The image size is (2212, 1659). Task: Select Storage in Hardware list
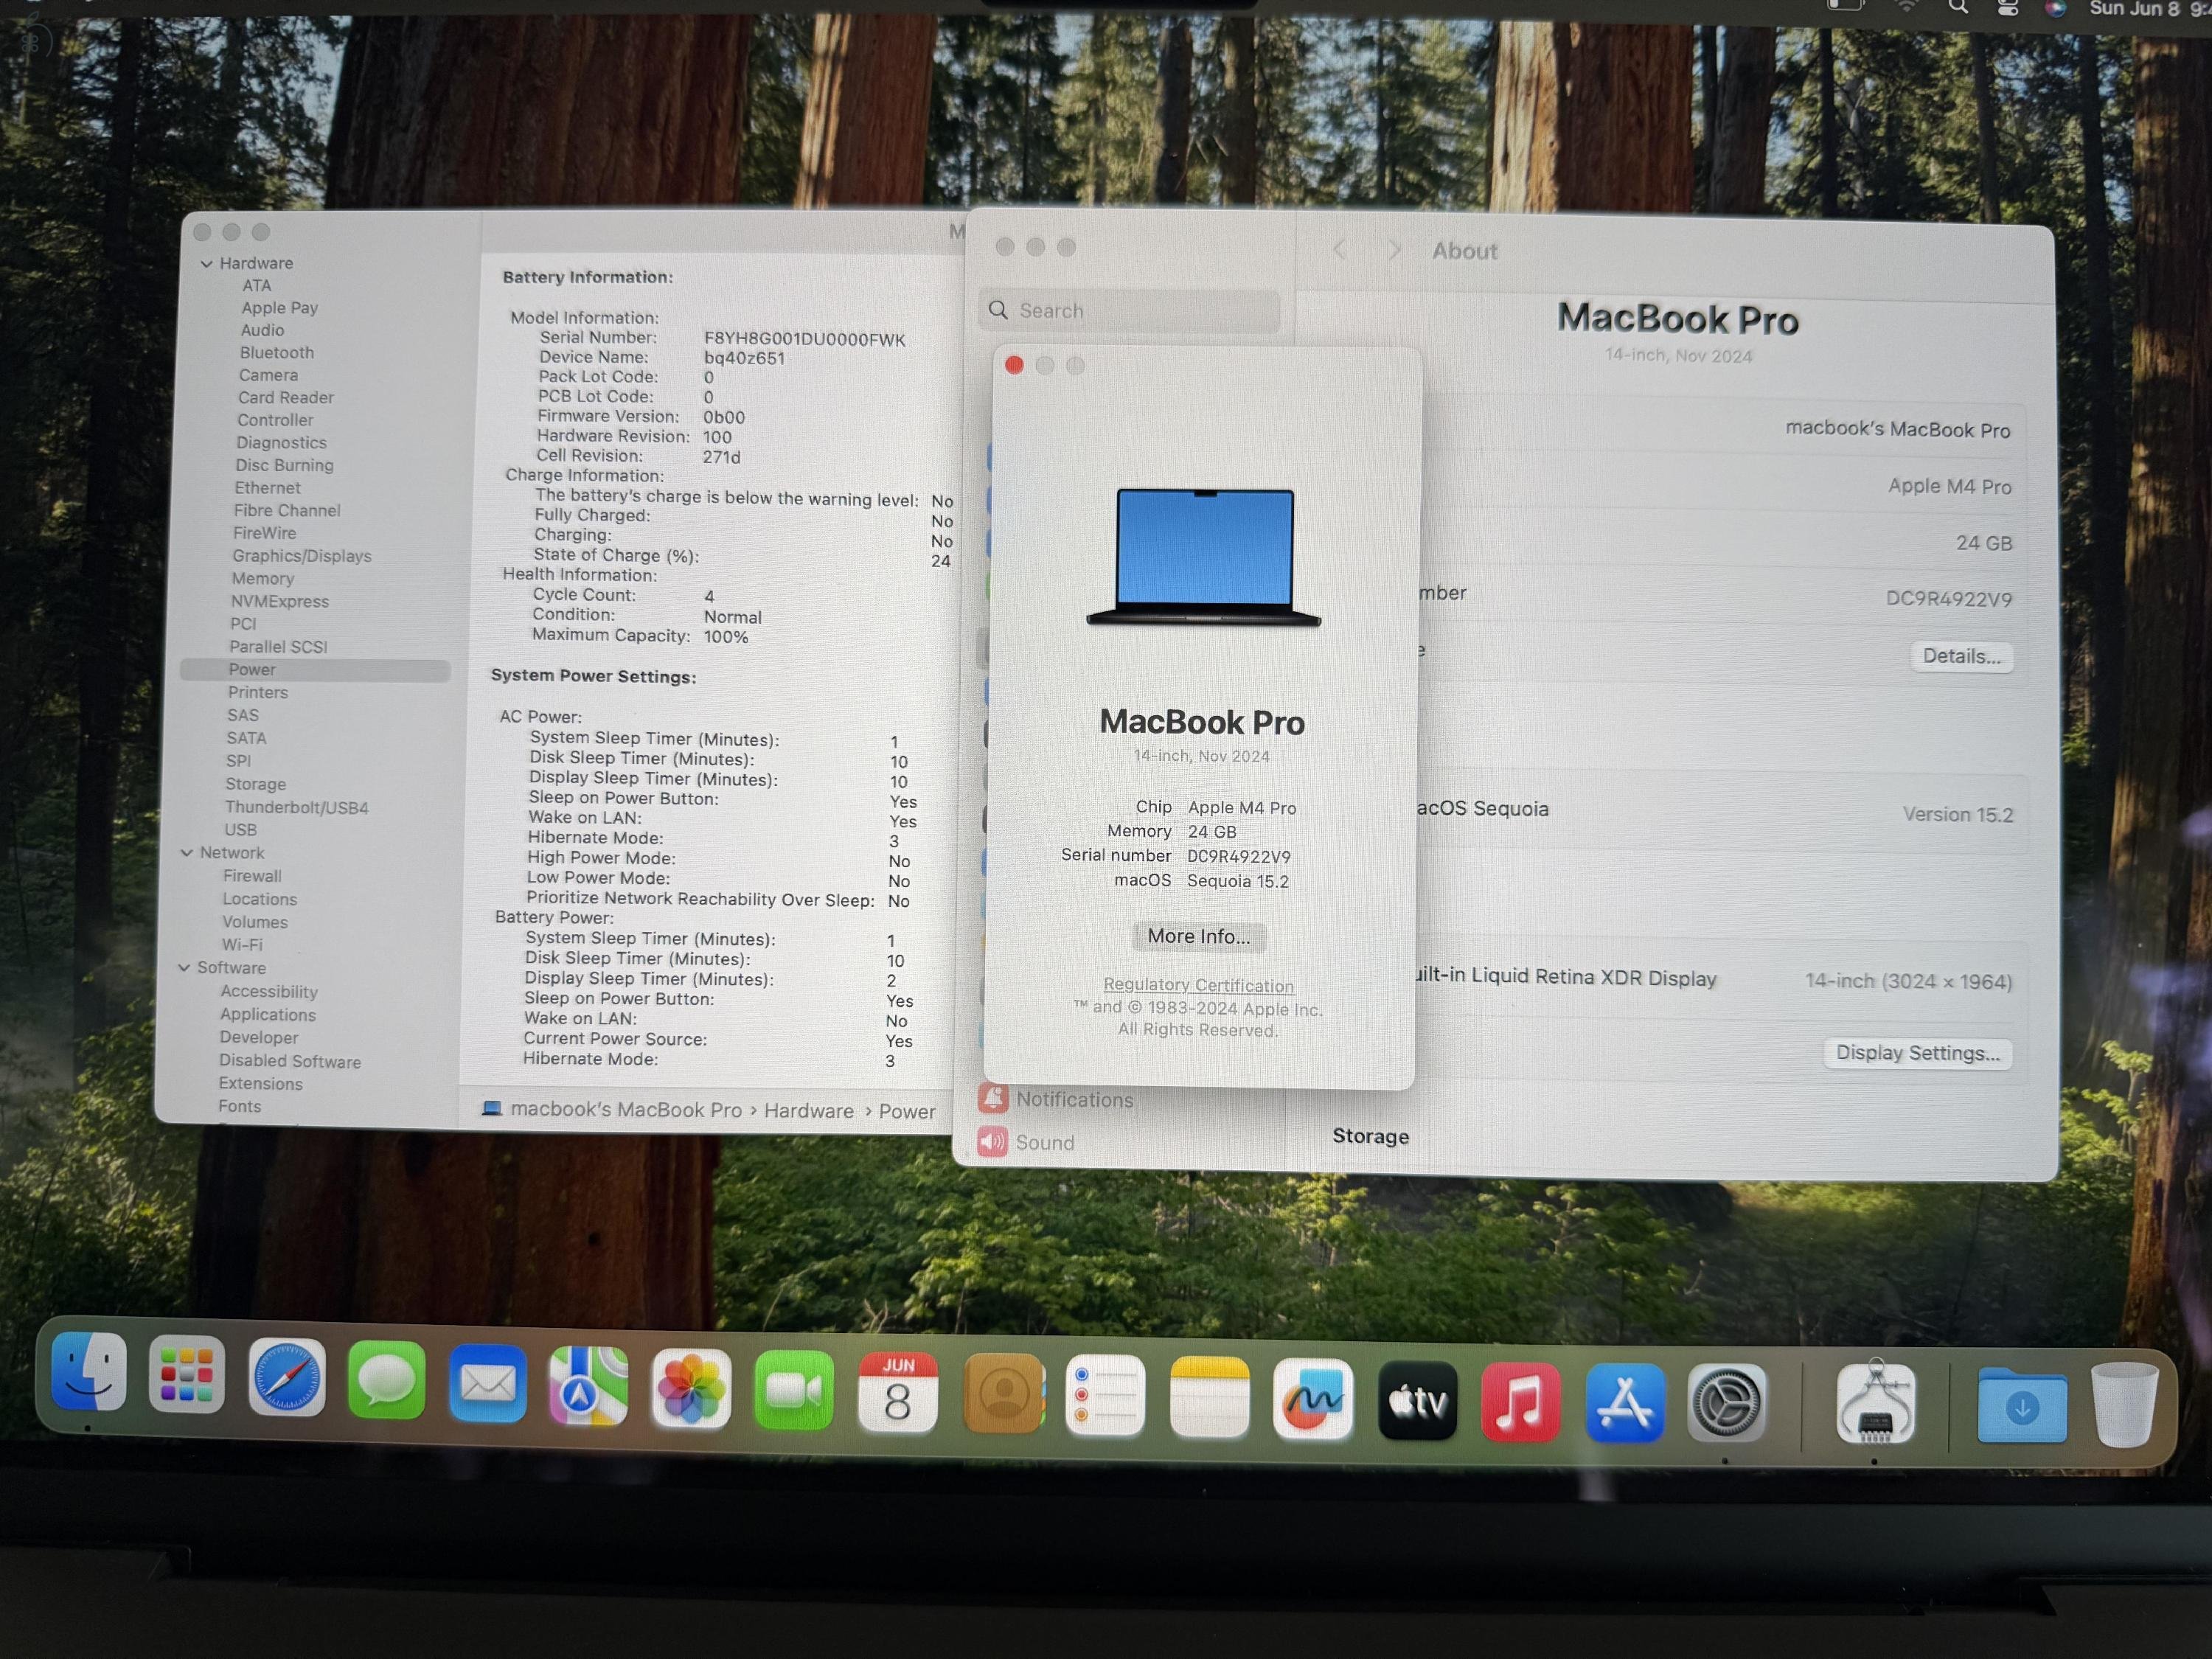(255, 784)
